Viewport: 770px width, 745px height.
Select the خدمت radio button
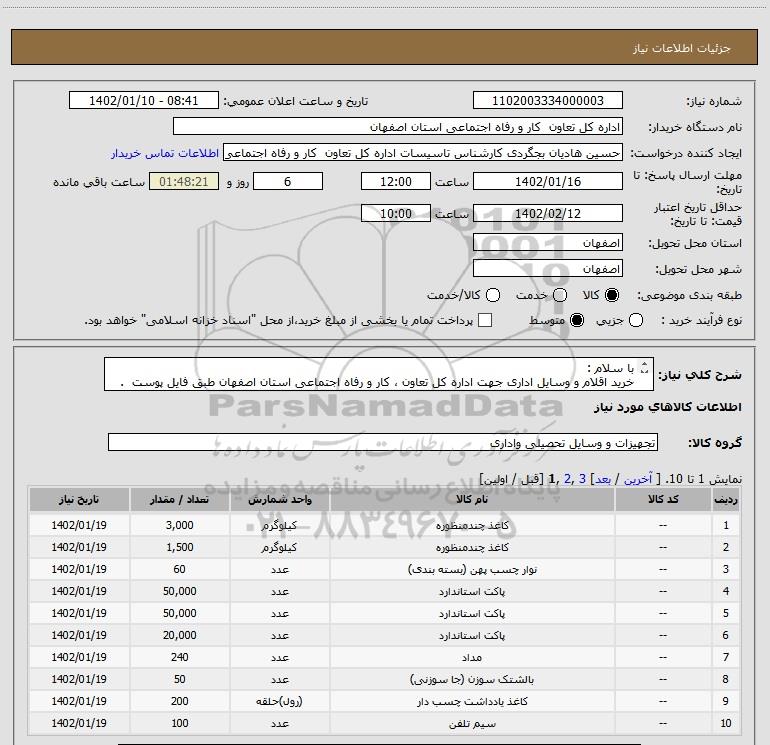pos(560,295)
